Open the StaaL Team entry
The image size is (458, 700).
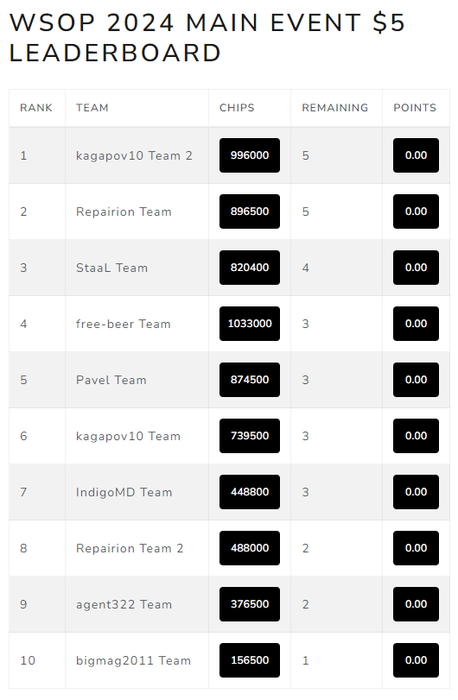point(112,268)
